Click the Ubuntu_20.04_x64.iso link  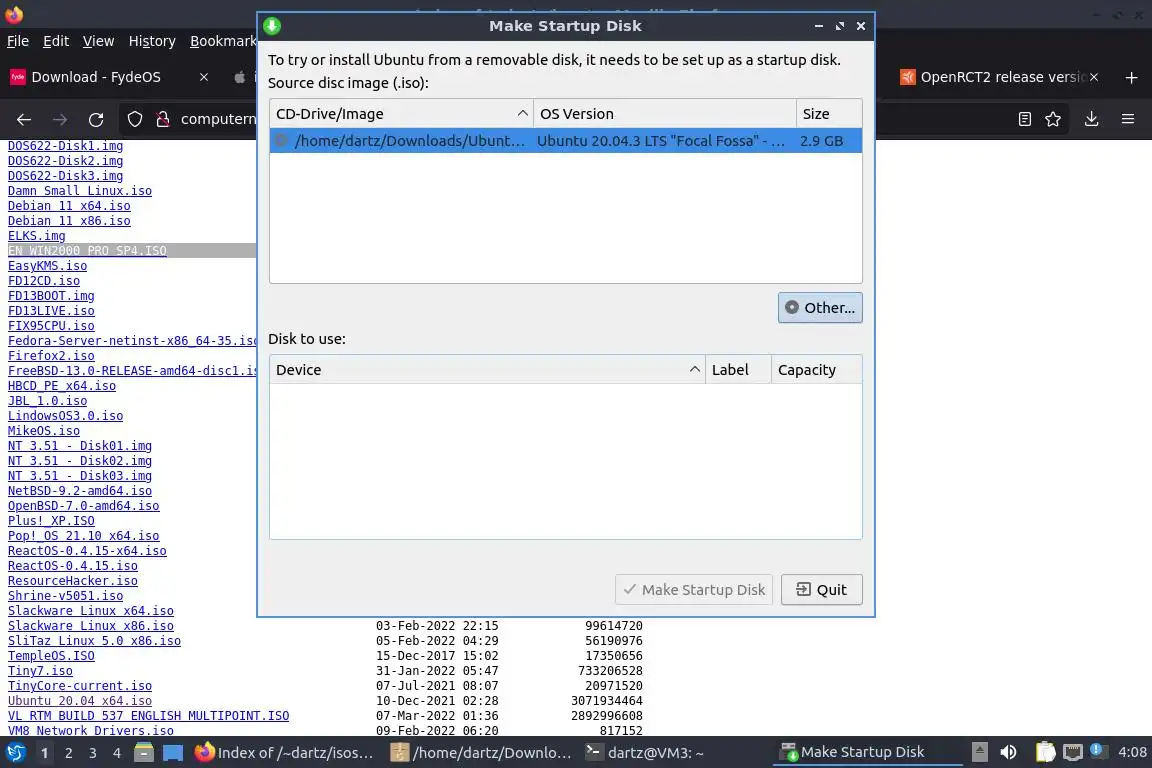coord(80,701)
